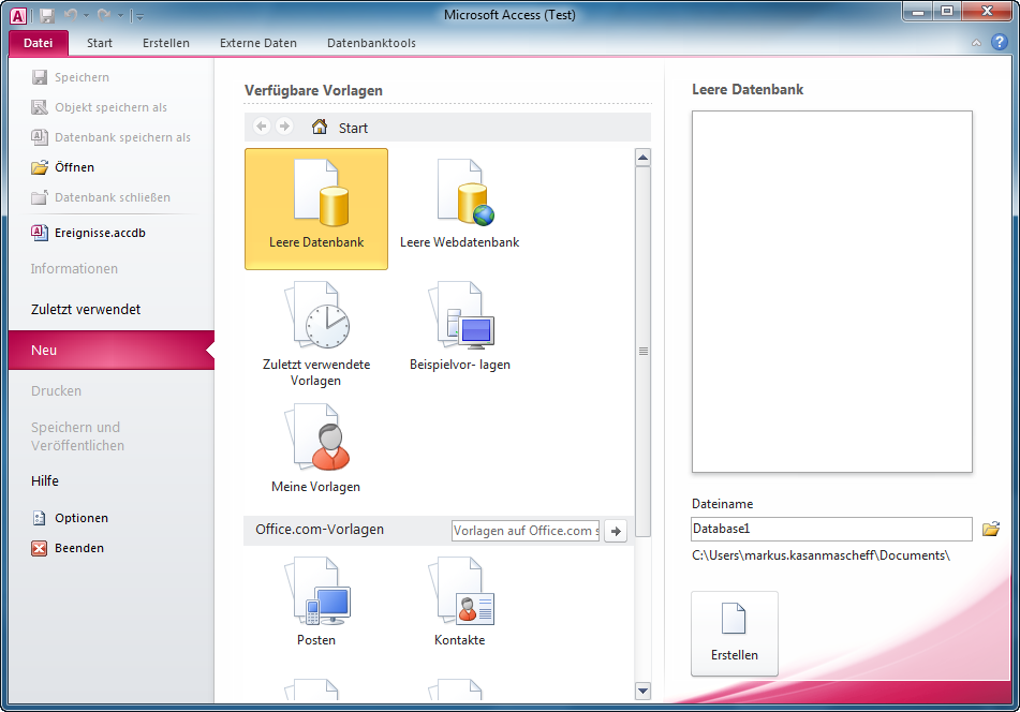The width and height of the screenshot is (1020, 712).
Task: Select Hilfe in the backstage sidebar
Action: coord(45,481)
